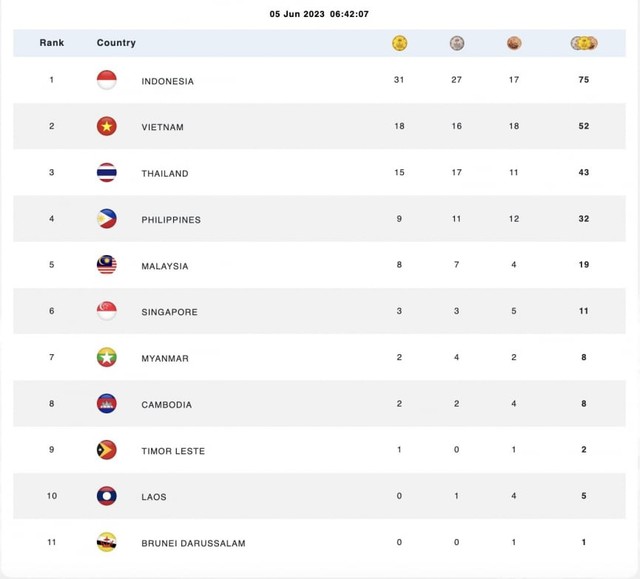Click the gold medal column icon
This screenshot has height=579, width=640.
[400, 43]
